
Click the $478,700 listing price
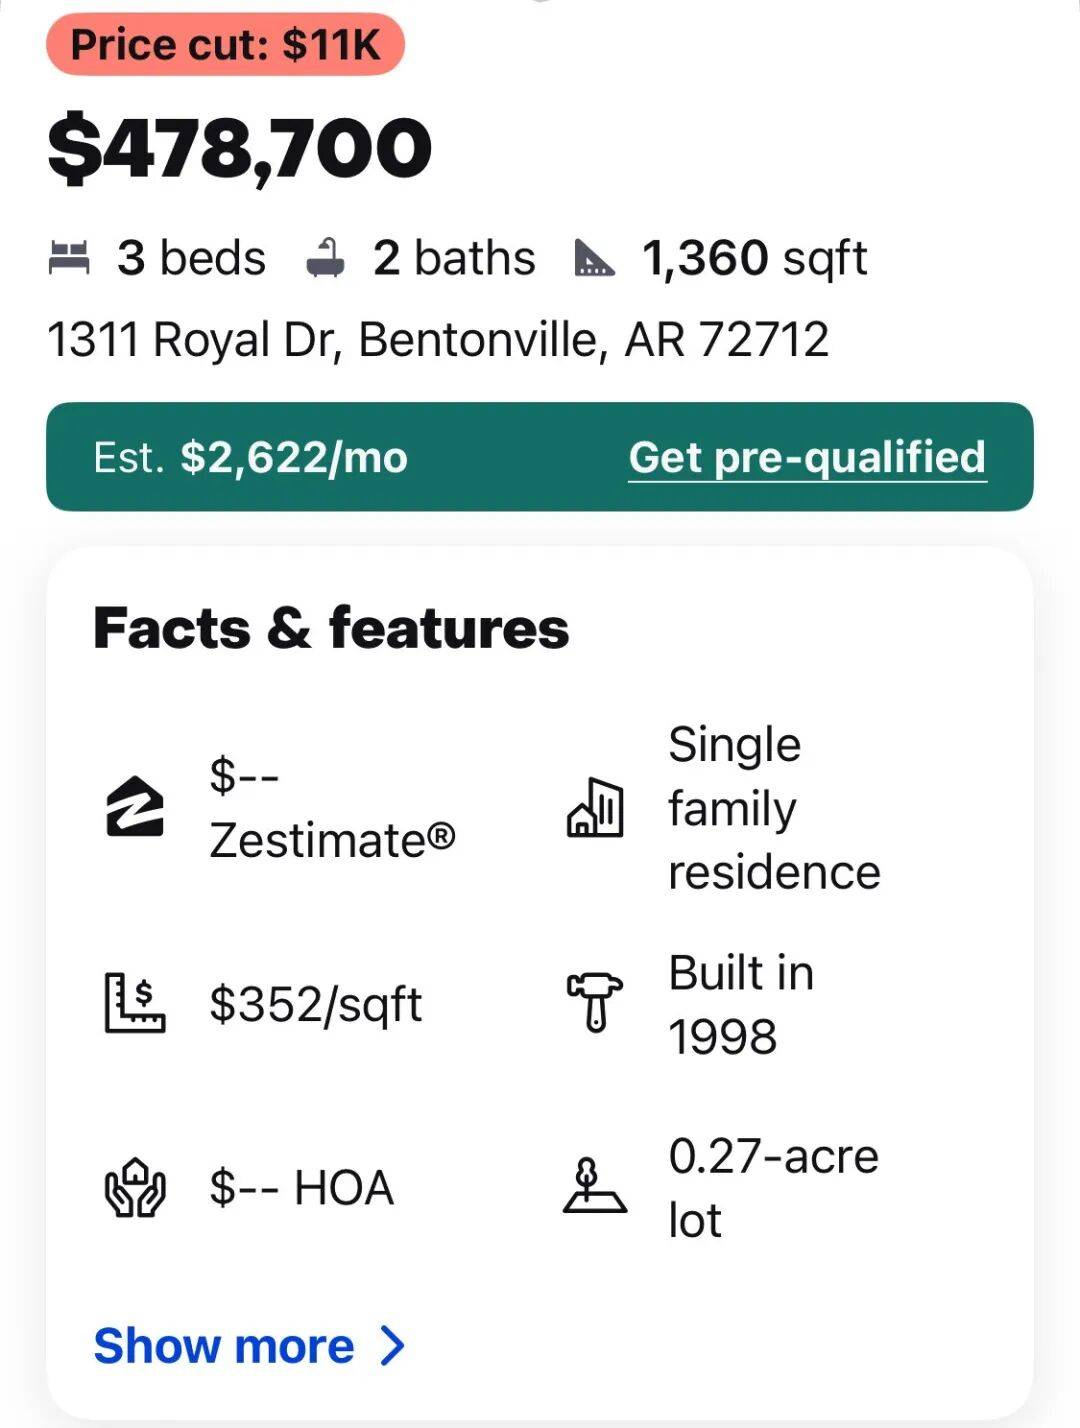(x=240, y=149)
